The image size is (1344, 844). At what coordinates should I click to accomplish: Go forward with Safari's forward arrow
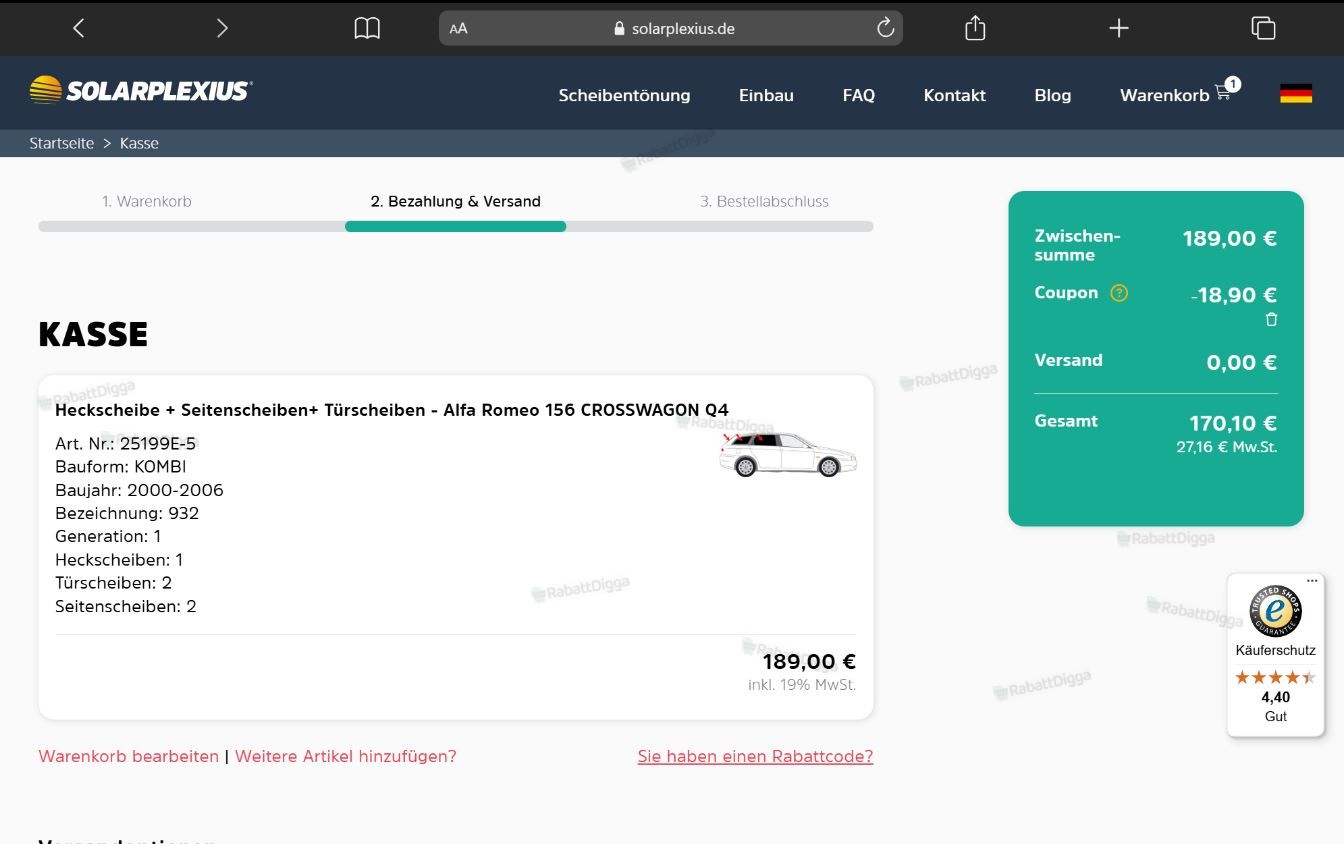point(222,28)
